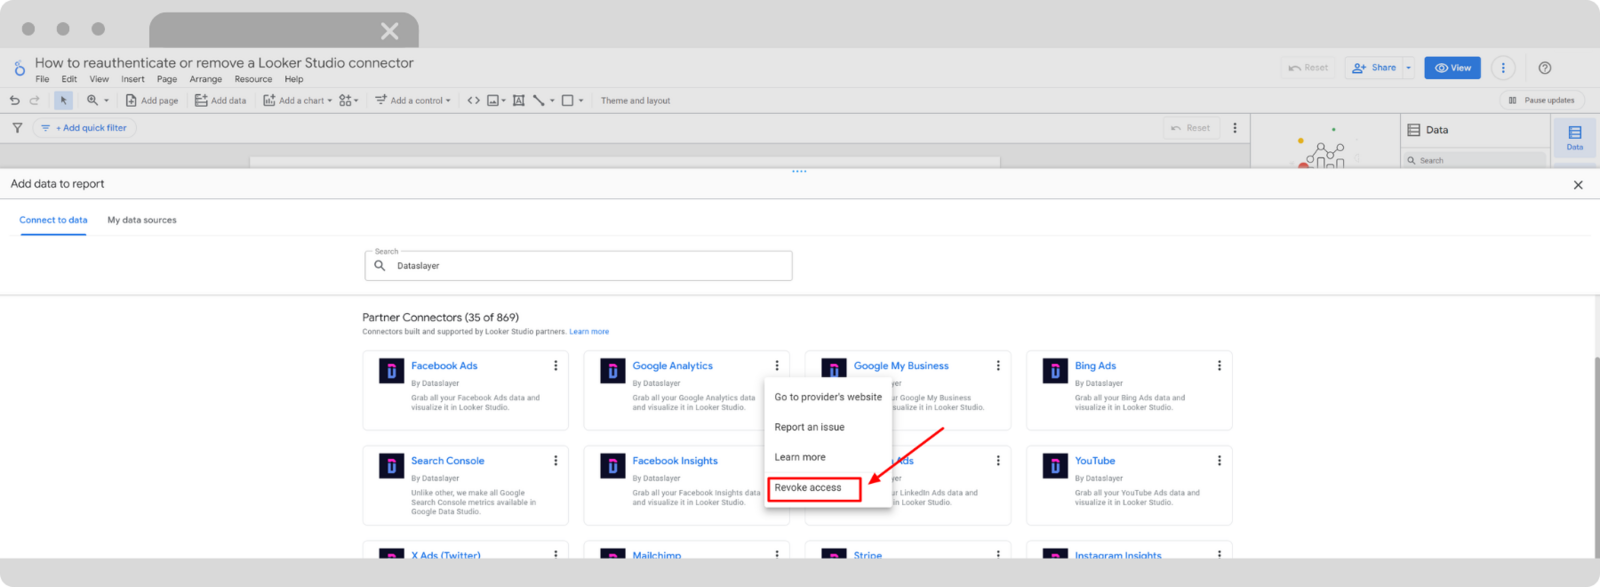Click Add quick filter chip
Viewport: 1600px width, 587px height.
pyautogui.click(x=85, y=128)
